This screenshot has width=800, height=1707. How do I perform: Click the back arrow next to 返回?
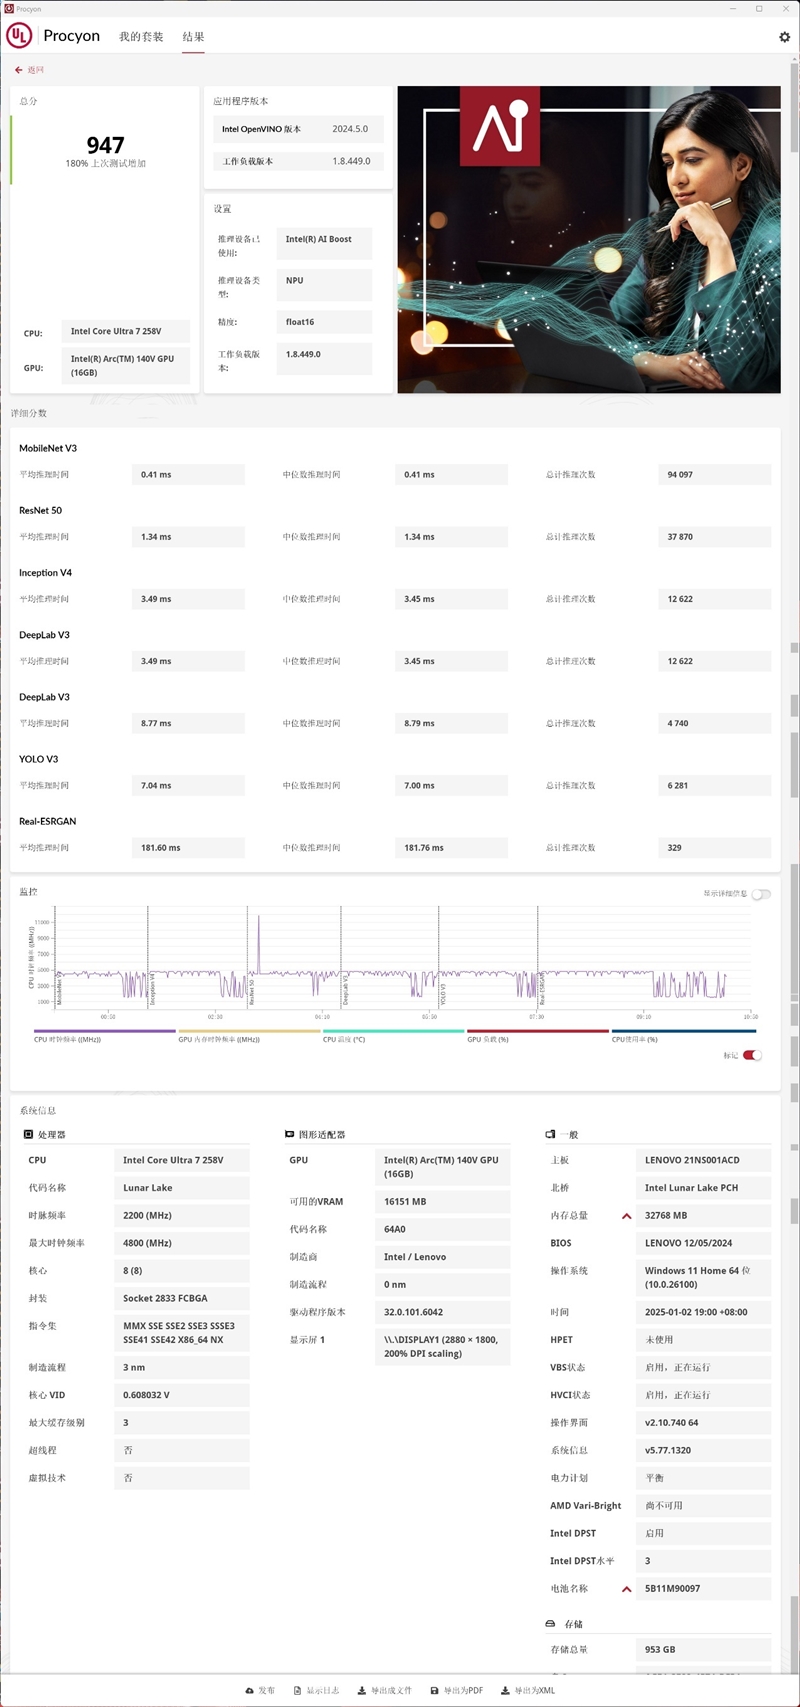coord(19,70)
